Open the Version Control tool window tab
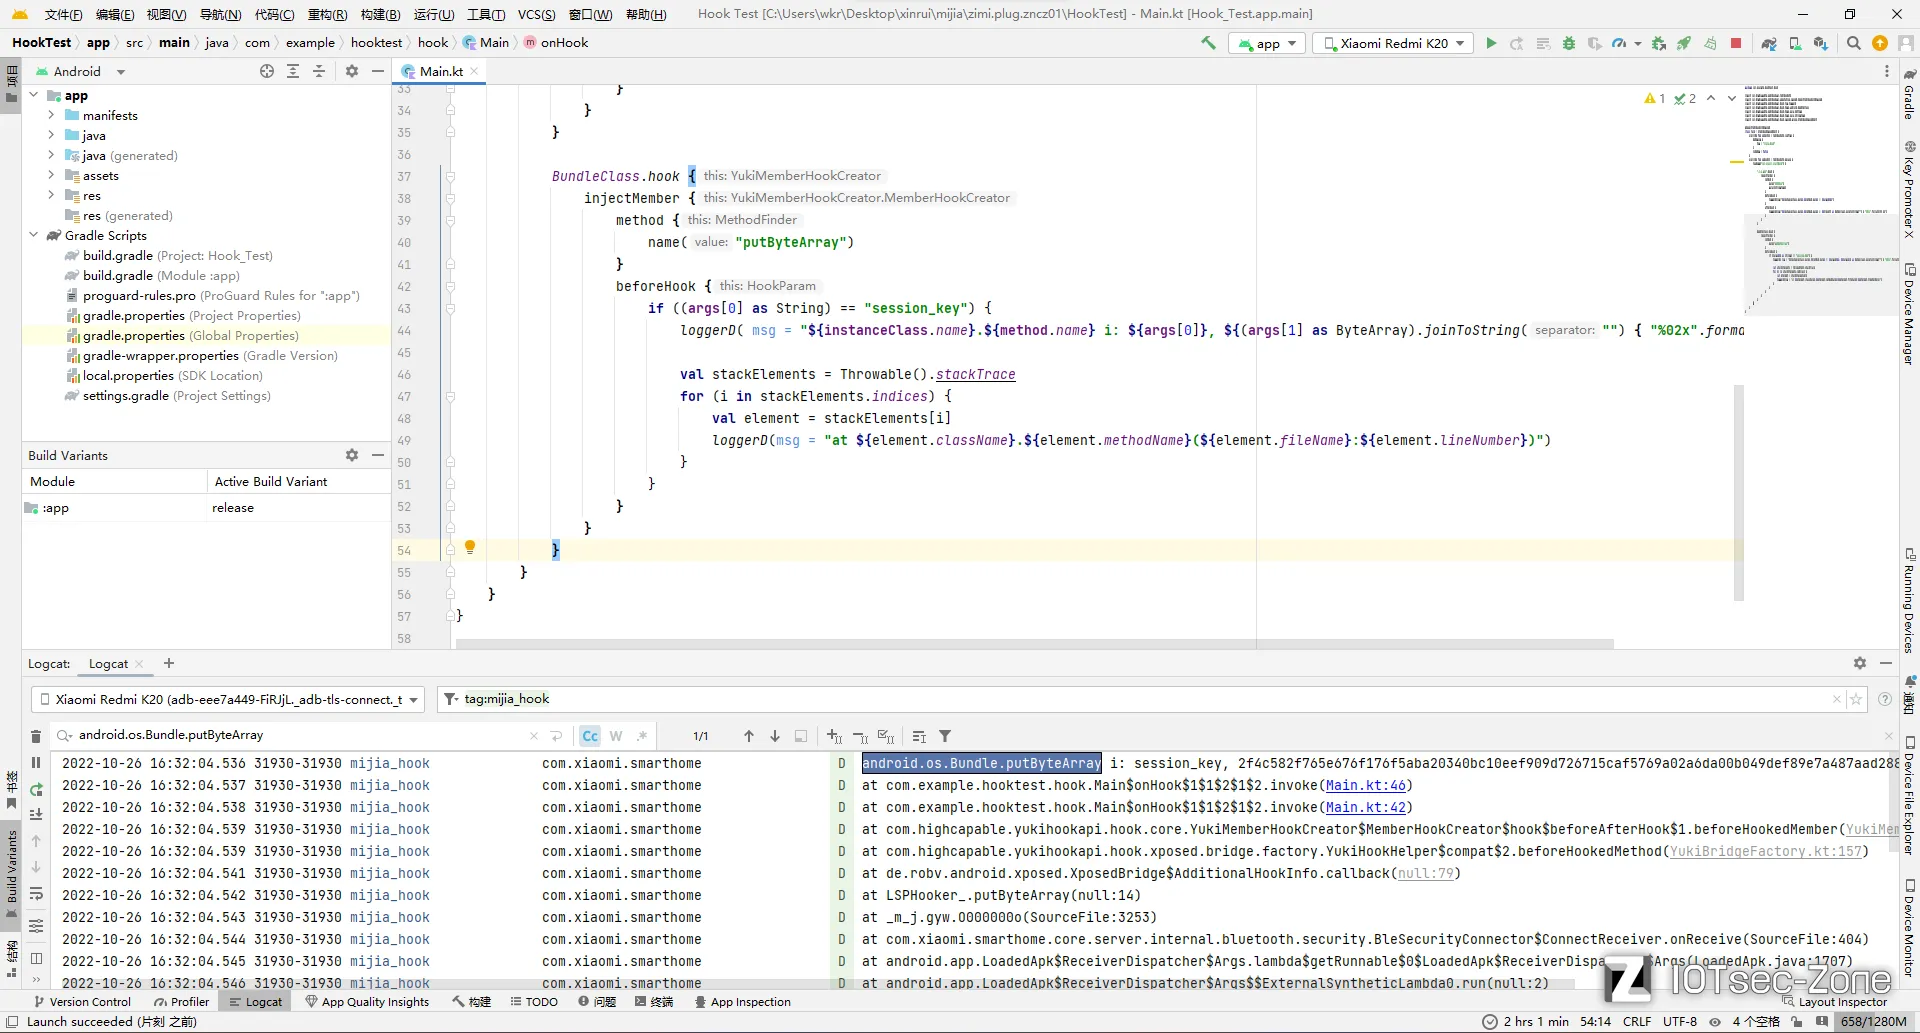Screen dimensions: 1920x1033 [82, 1001]
